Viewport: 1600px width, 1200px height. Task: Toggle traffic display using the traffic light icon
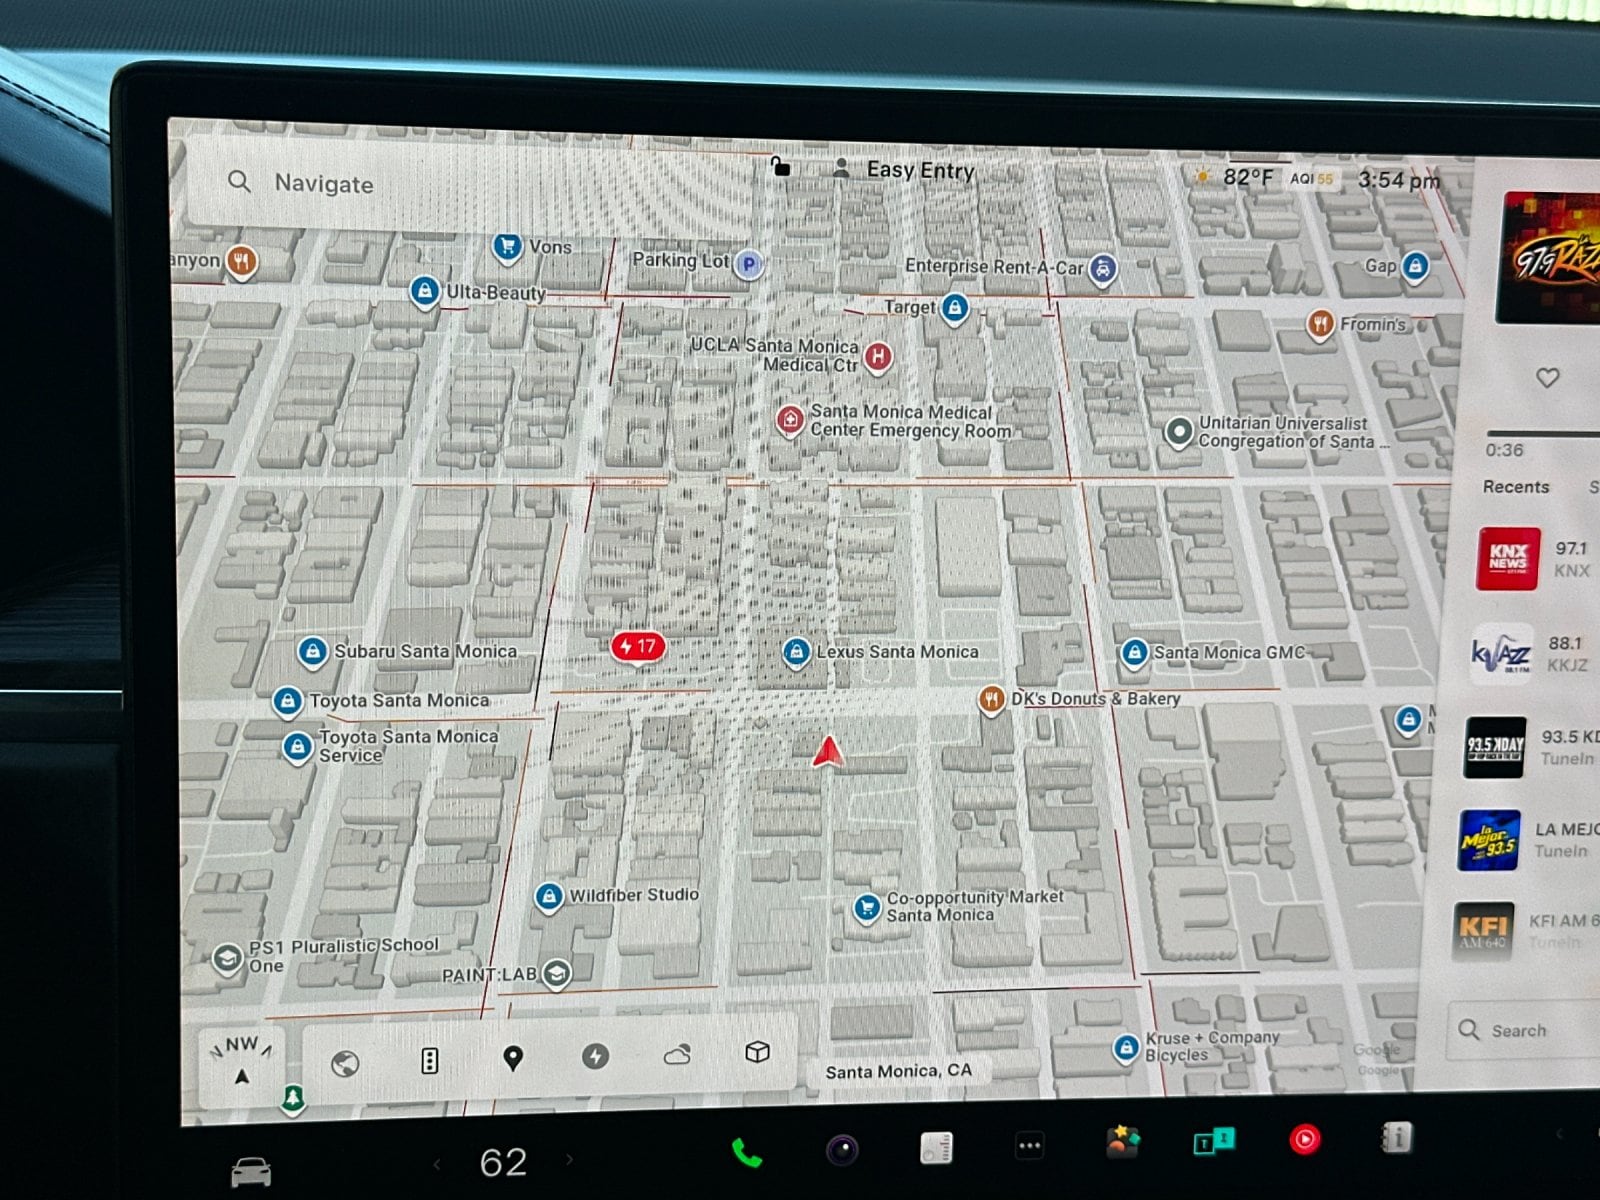pyautogui.click(x=429, y=1060)
